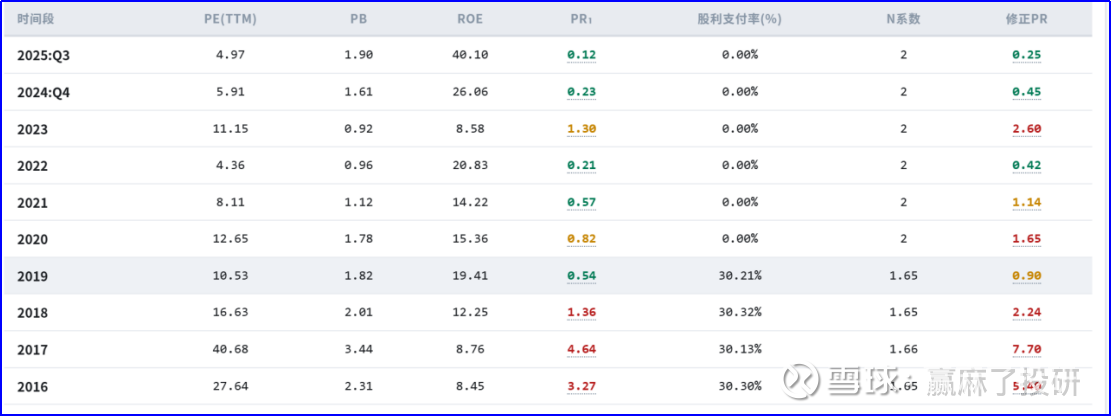This screenshot has width=1112, height=416.
Task: Click the red 修正PR value 7.70
Action: [1026, 349]
